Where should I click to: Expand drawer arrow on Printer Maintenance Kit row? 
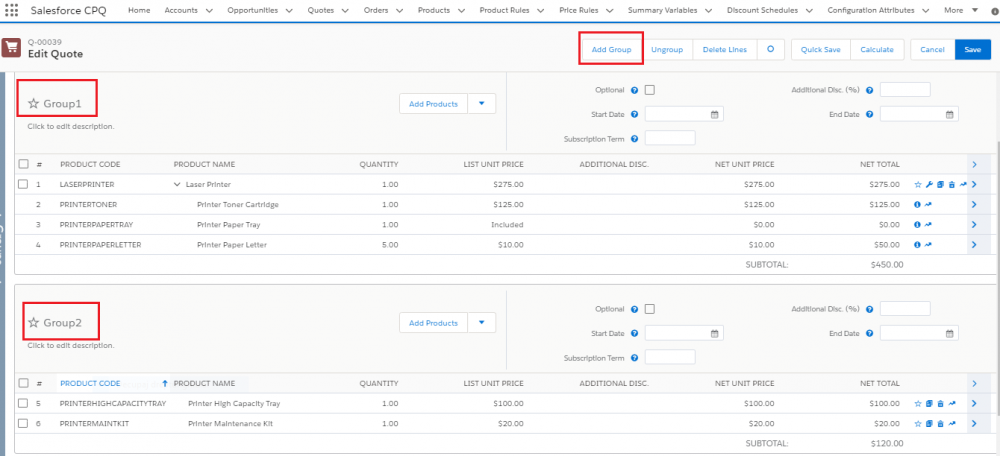click(974, 423)
